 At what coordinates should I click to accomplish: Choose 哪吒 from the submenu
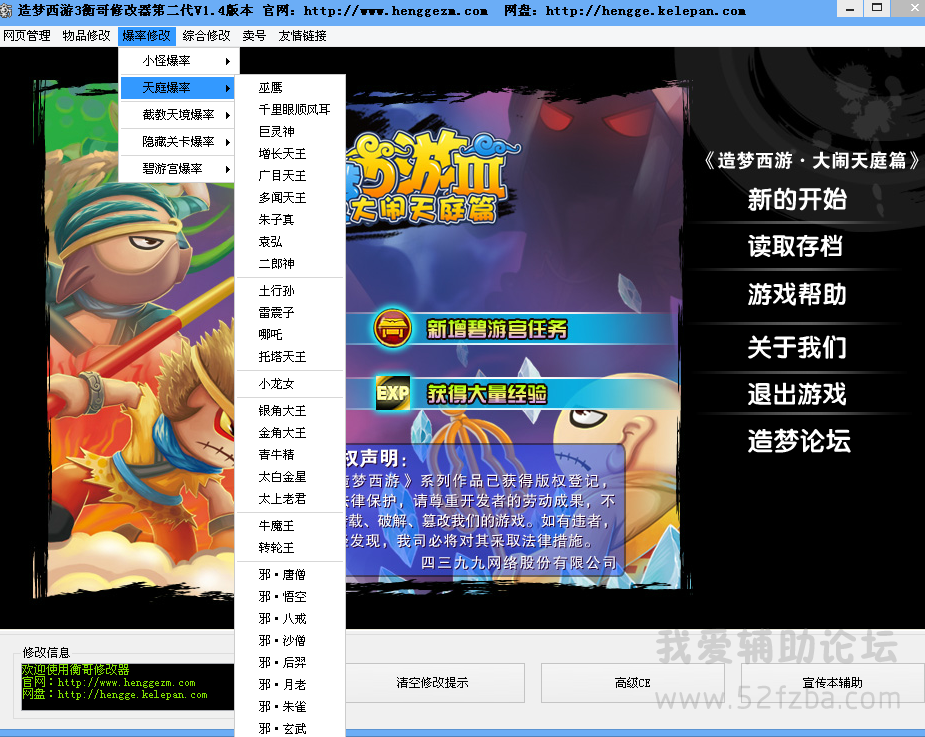[290, 335]
